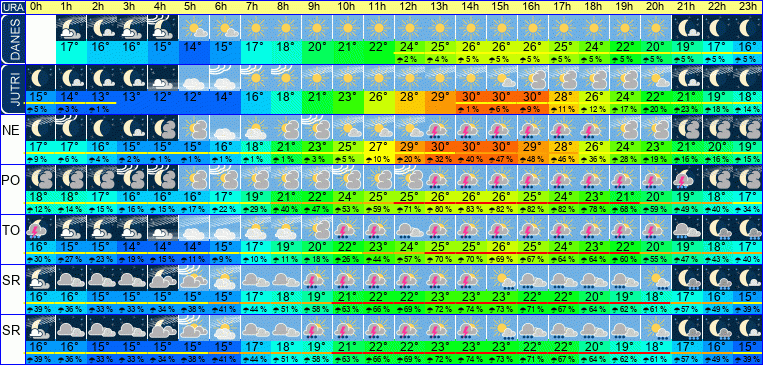Click the JUTRI 0h clear moon icon

(41, 77)
